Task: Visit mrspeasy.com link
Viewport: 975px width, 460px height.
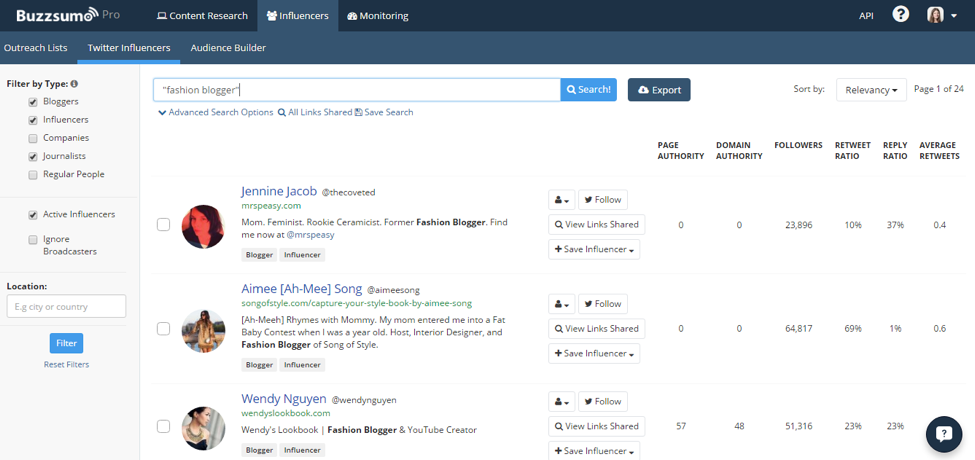Action: (x=271, y=205)
